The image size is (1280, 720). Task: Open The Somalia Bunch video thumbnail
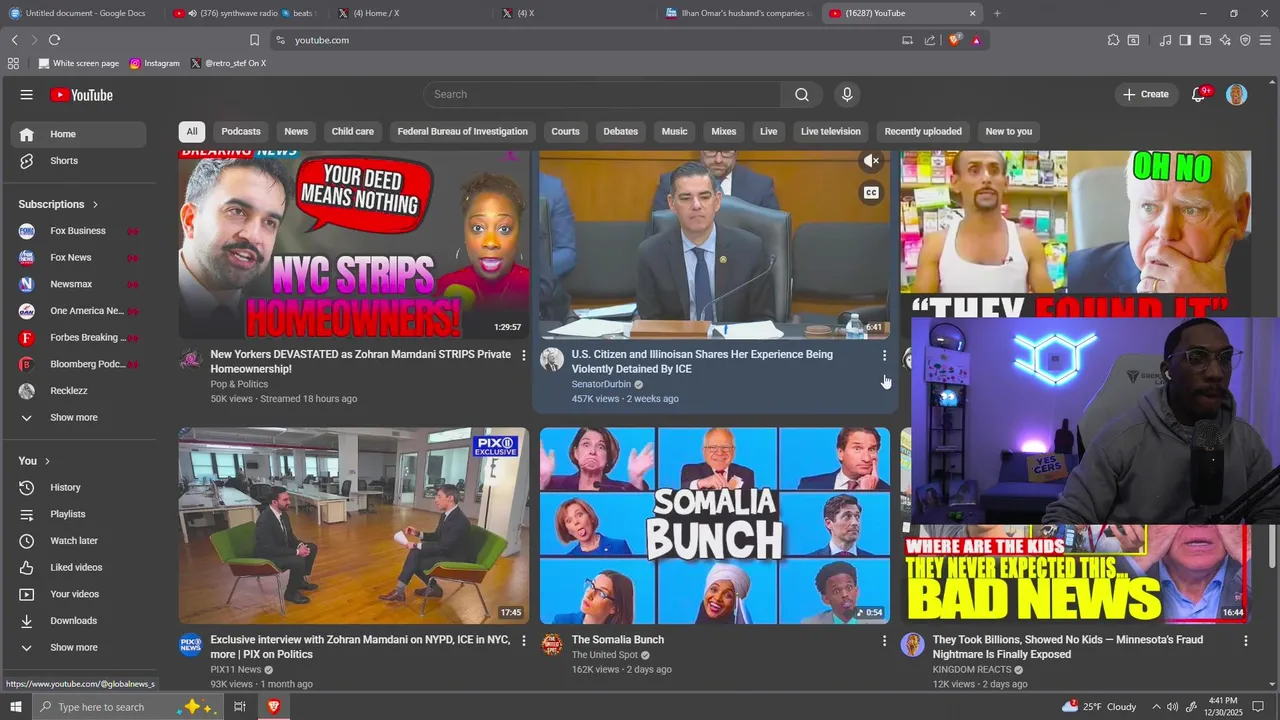[x=715, y=526]
